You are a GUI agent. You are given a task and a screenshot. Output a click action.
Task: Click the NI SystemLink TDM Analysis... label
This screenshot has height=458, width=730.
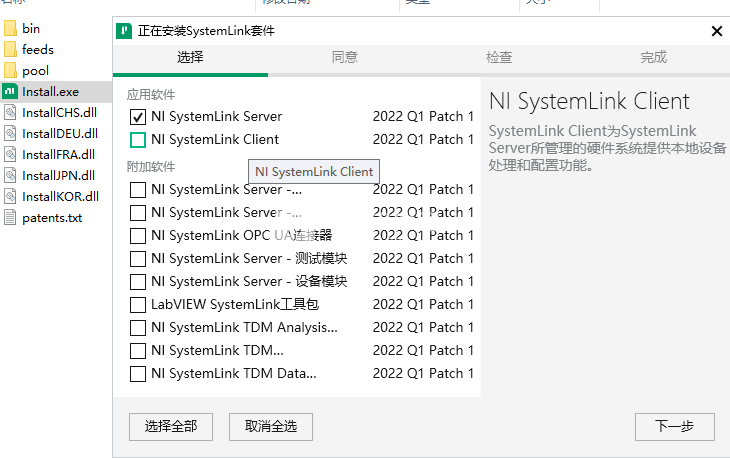[x=244, y=328]
